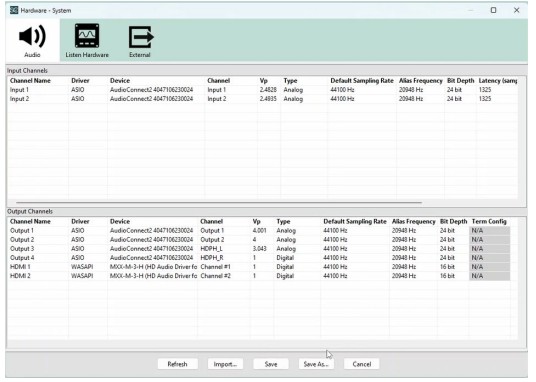
Task: Click the N/A Term Config cell for HDMI 2
Action: point(490,276)
